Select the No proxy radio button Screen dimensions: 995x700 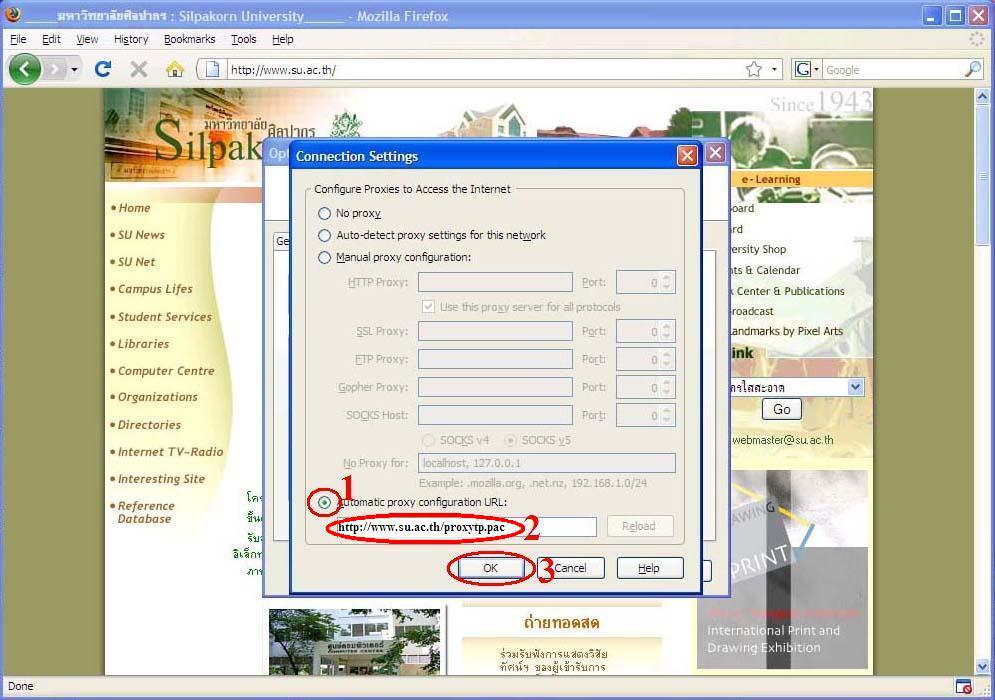(x=324, y=213)
